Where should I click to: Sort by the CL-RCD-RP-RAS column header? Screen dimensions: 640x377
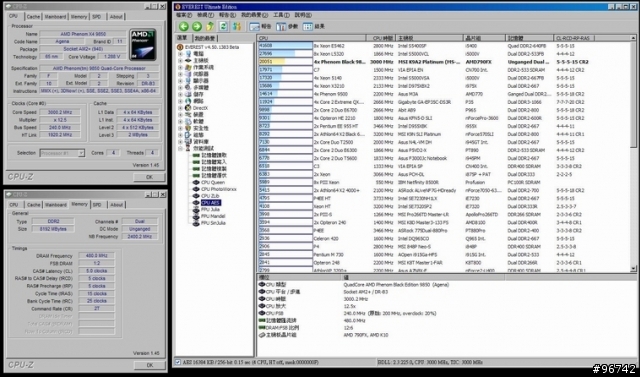[574, 38]
